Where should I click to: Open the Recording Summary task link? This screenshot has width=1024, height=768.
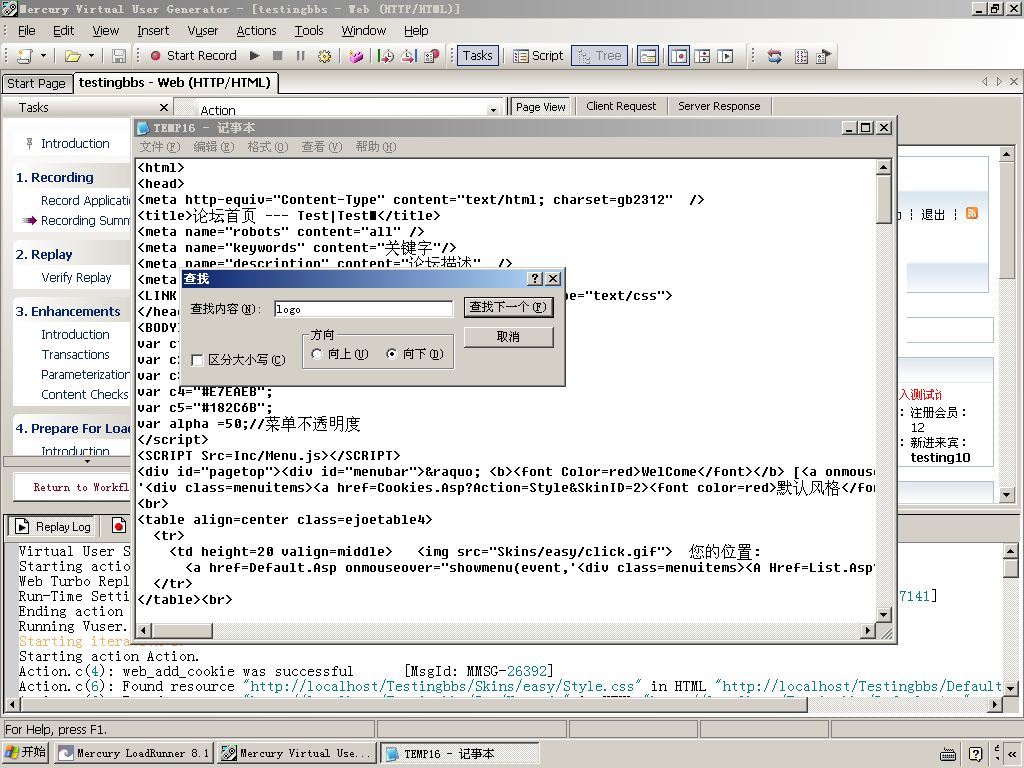click(x=85, y=221)
